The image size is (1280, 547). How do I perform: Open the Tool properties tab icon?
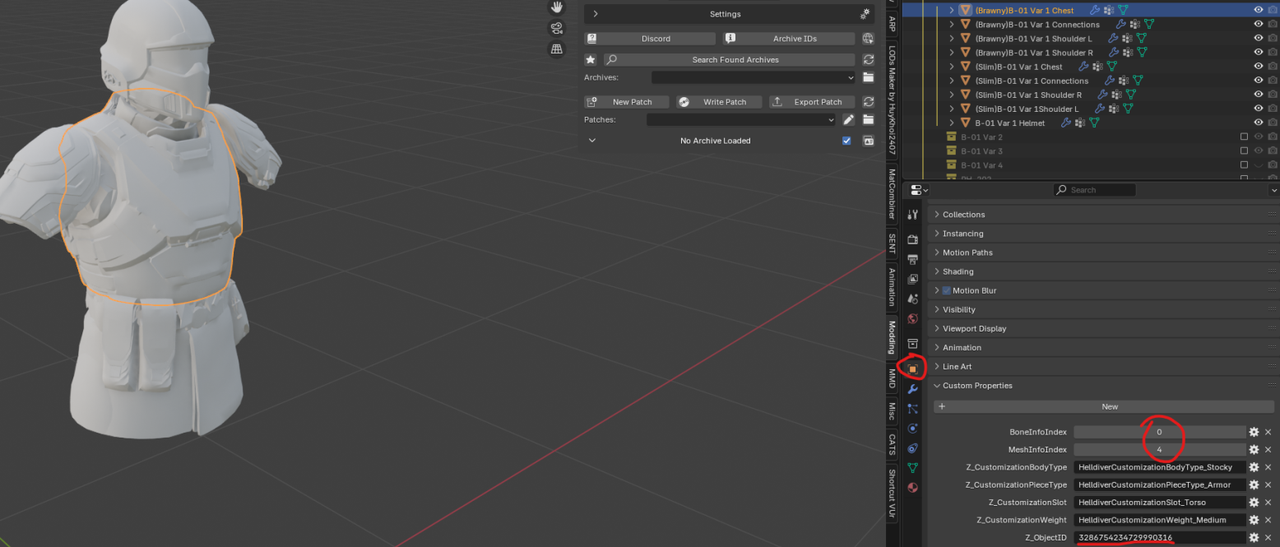[x=912, y=215]
